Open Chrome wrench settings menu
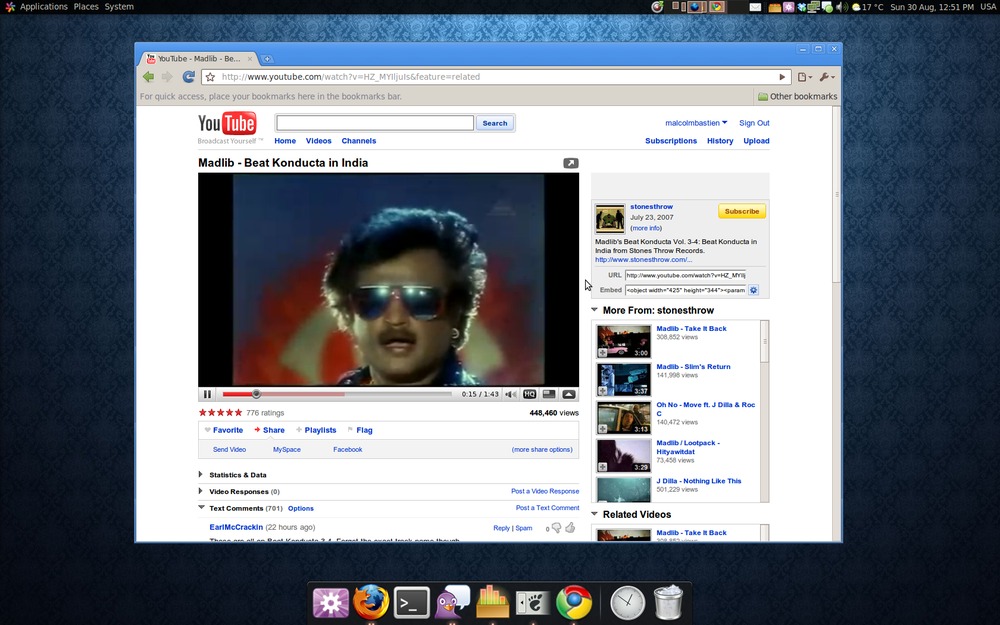The image size is (1000, 625). click(x=826, y=77)
